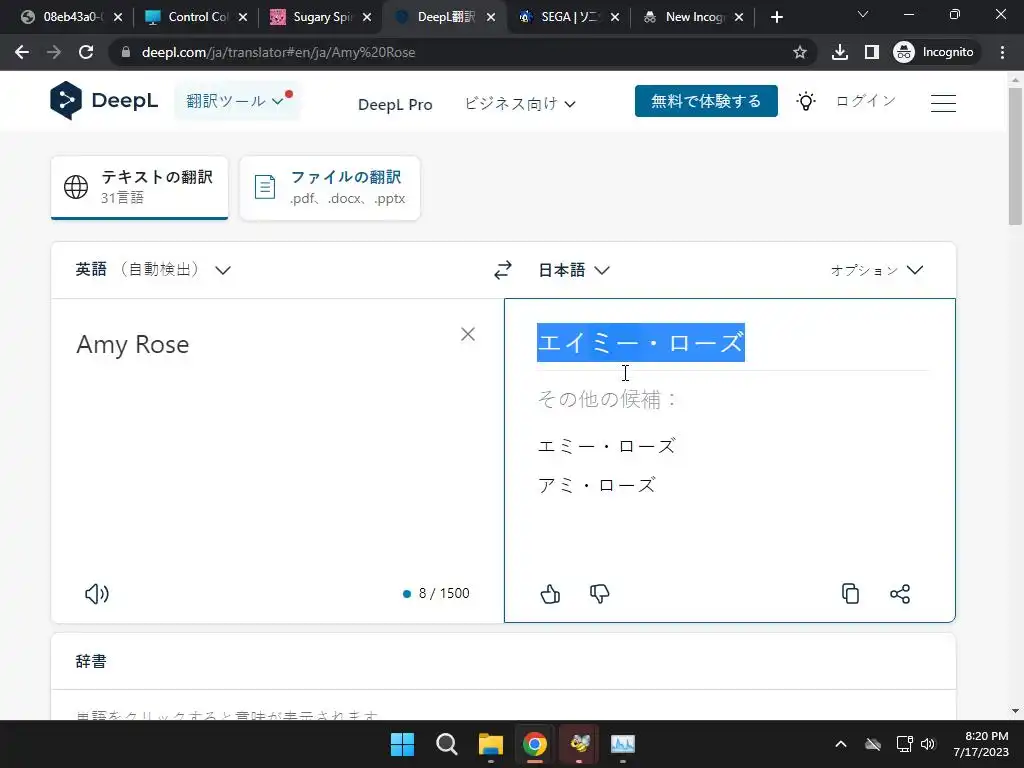
Task: Bookmark page with star icon
Action: click(799, 52)
